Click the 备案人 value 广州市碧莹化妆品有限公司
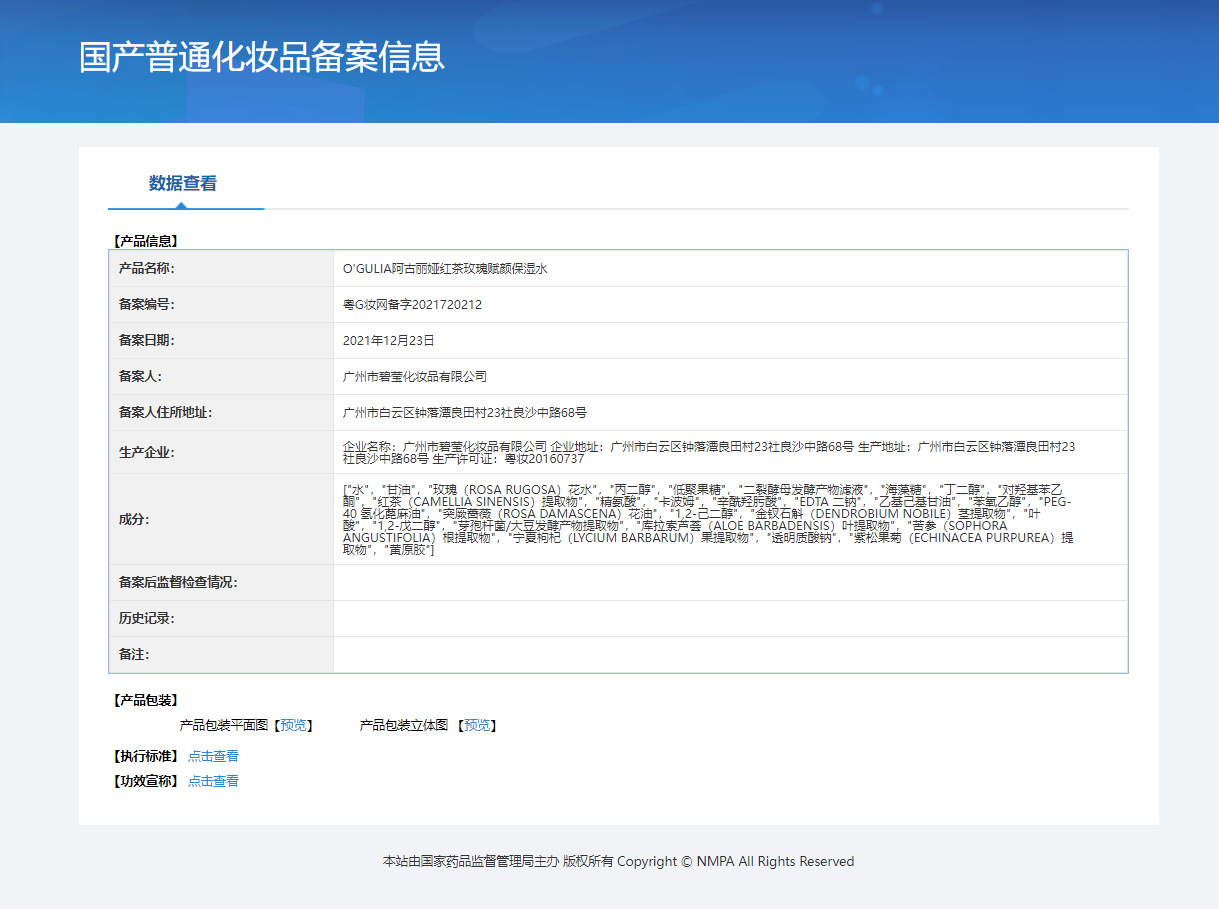Screen dimensions: 1219x909 point(415,377)
